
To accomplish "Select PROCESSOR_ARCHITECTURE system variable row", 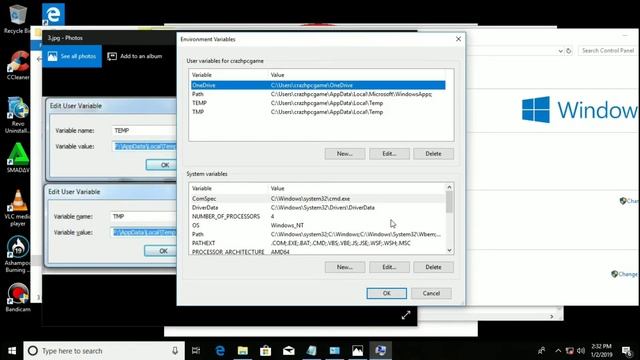I will (318, 251).
